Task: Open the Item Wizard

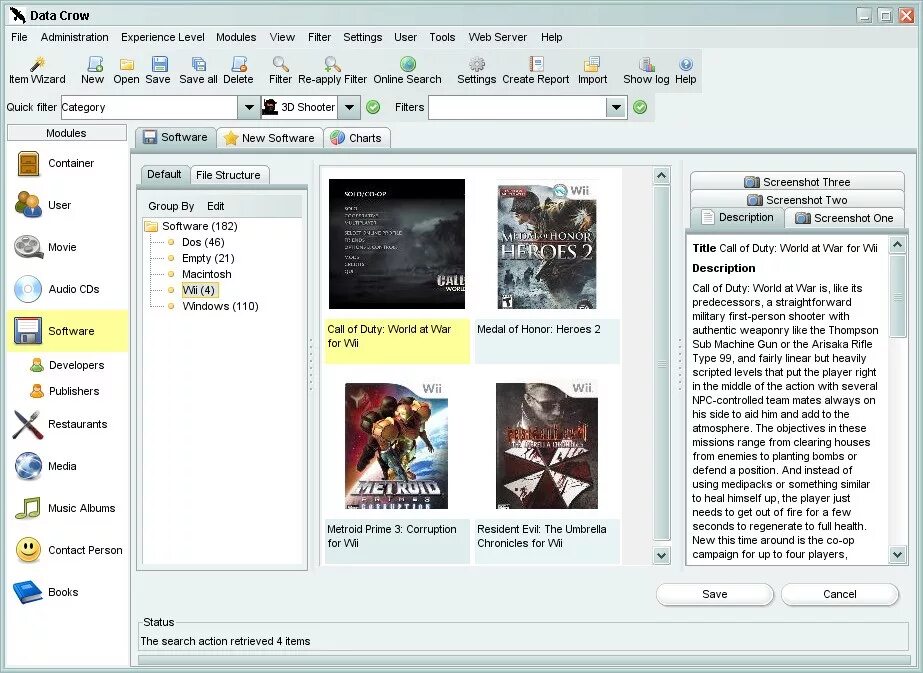Action: pyautogui.click(x=36, y=69)
